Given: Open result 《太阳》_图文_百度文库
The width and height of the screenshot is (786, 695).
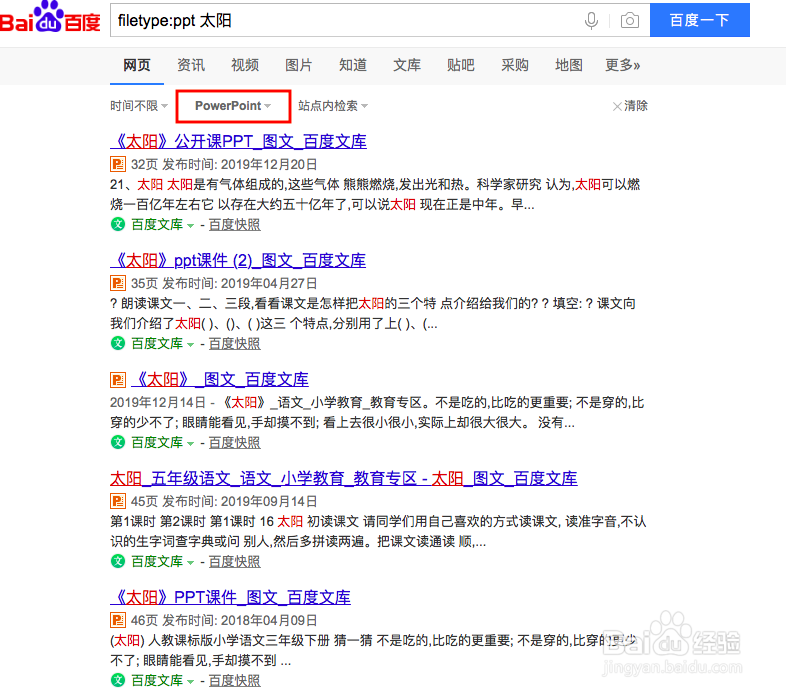Looking at the screenshot, I should click(x=220, y=380).
